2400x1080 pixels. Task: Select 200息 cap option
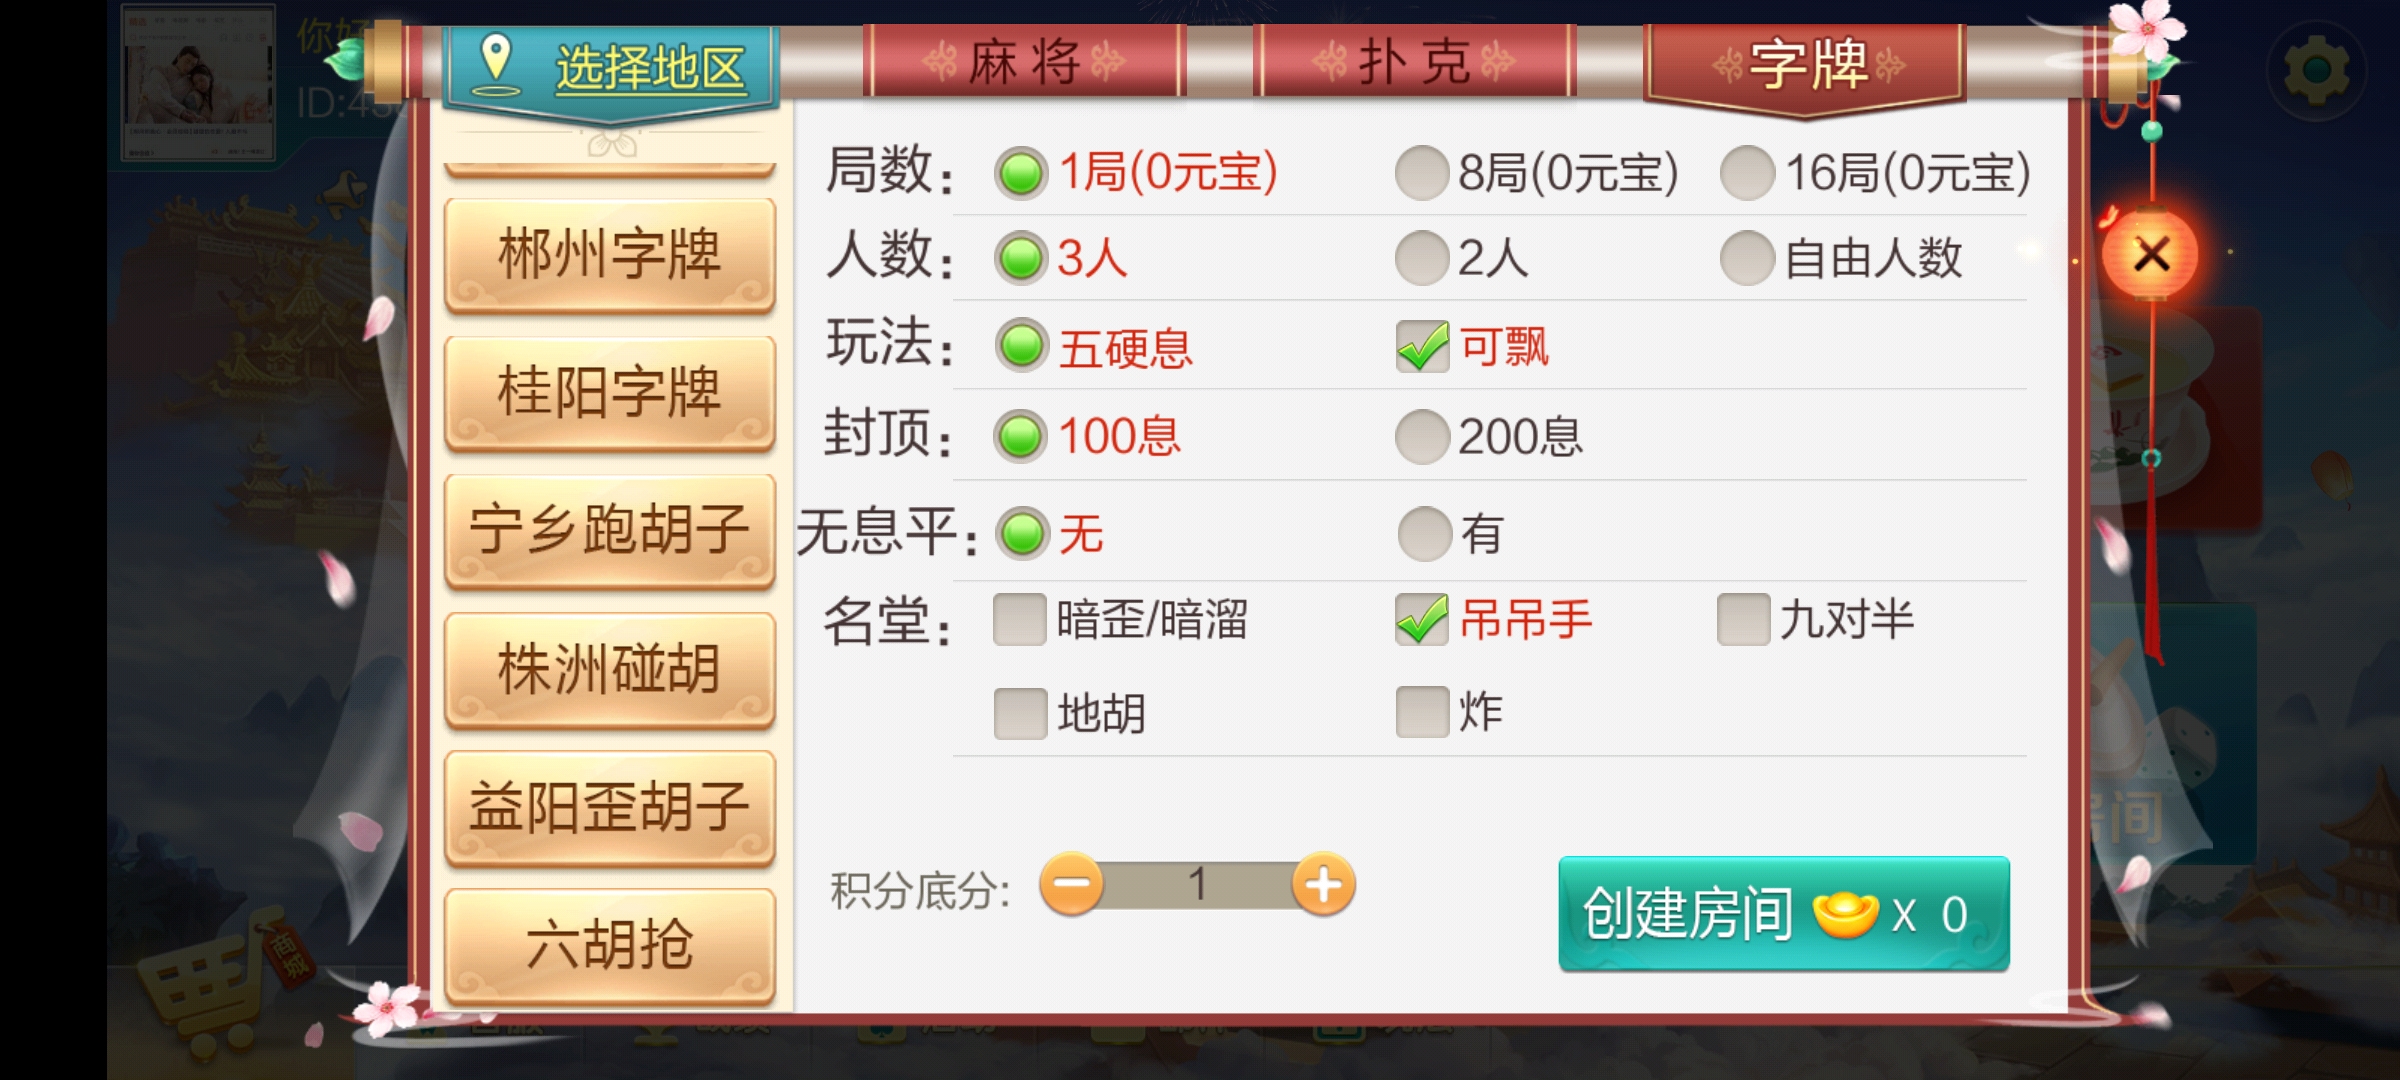click(1489, 437)
